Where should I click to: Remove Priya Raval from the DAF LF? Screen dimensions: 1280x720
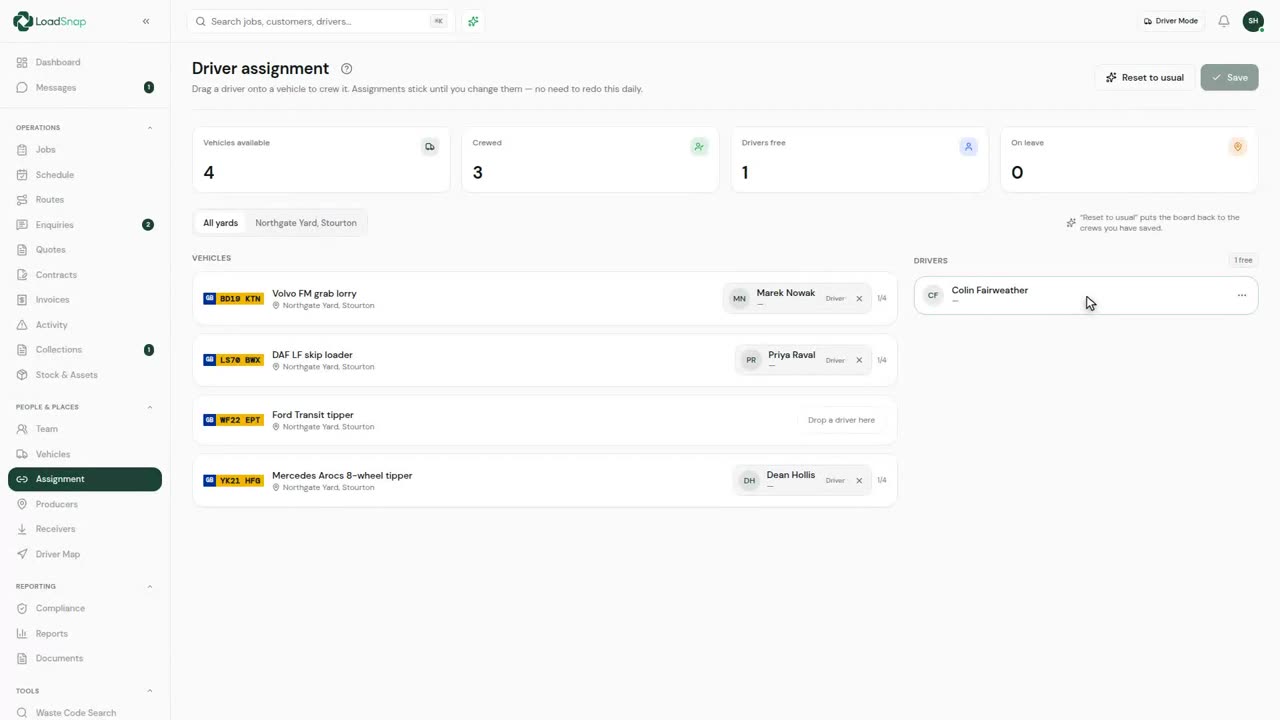[x=859, y=360]
